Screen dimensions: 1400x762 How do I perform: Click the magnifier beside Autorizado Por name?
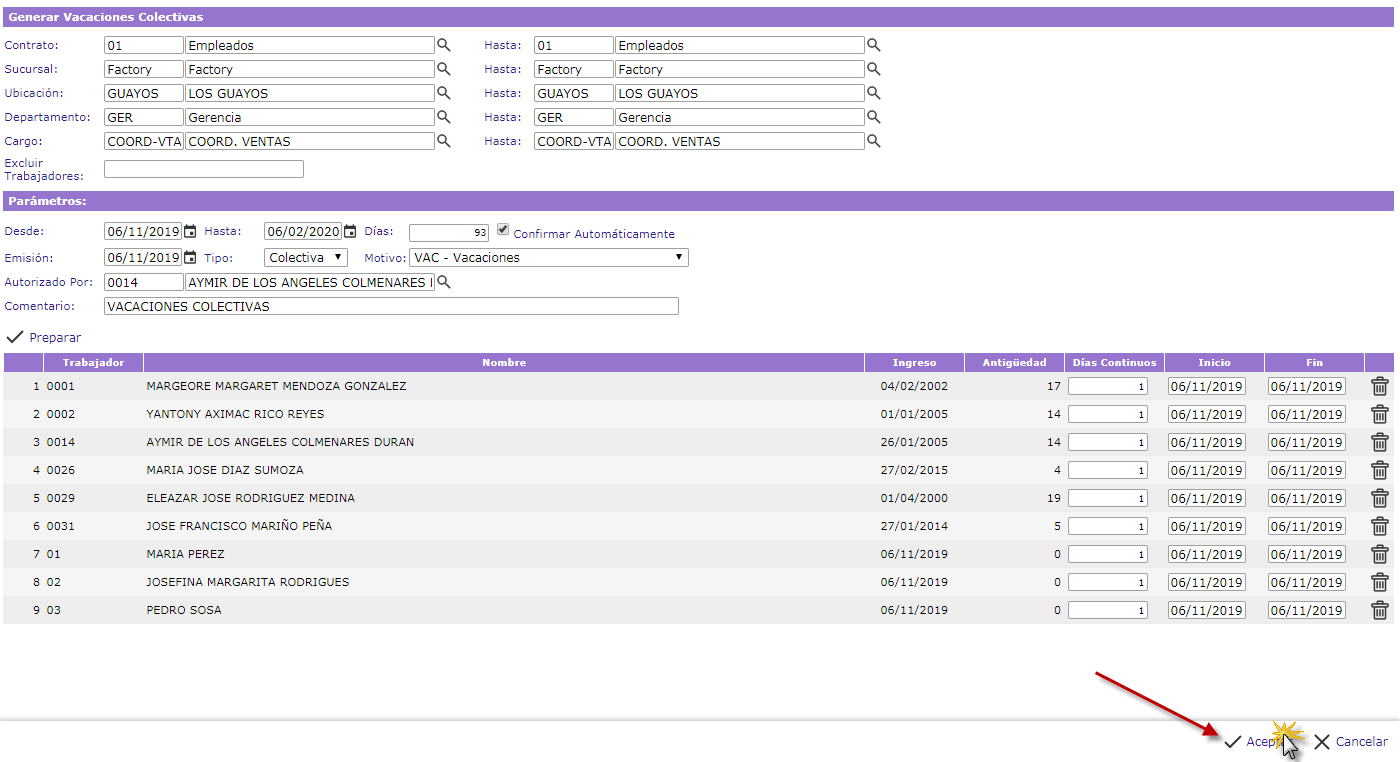pos(443,283)
